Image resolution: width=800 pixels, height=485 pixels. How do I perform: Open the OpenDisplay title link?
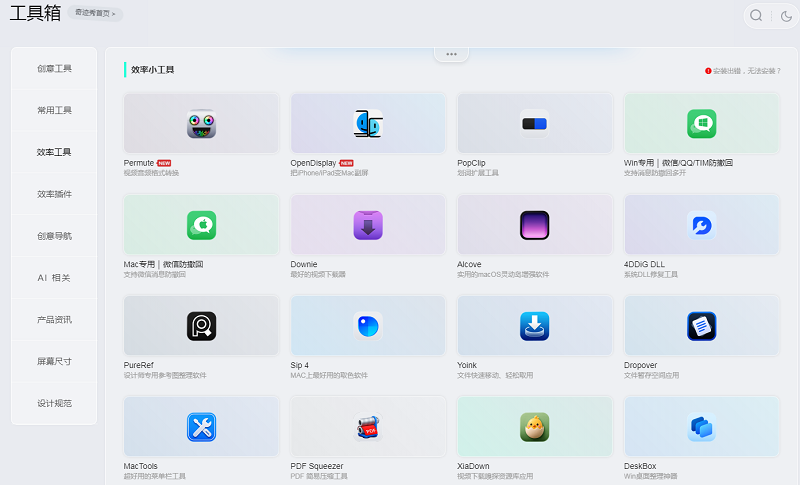[x=313, y=163]
